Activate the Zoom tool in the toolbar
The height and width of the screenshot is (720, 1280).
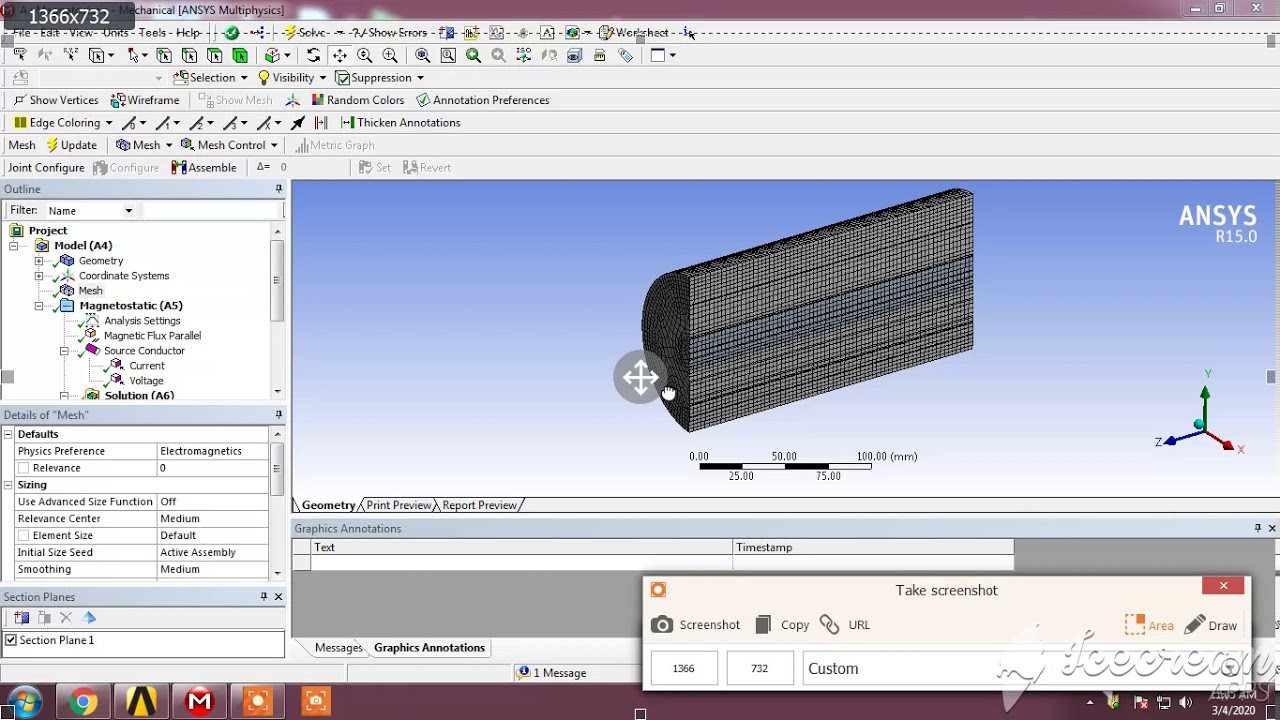click(364, 55)
